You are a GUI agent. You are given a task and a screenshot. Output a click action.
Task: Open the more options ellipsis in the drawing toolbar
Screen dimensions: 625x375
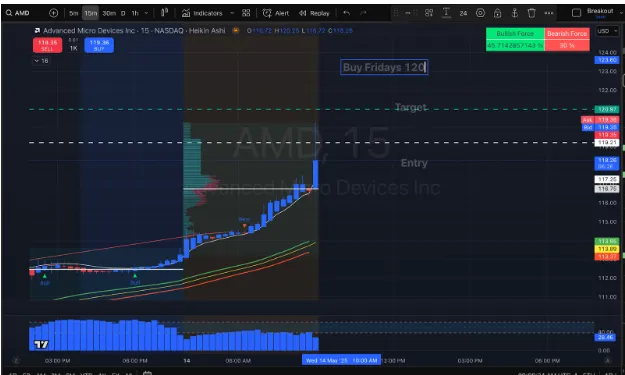point(548,13)
